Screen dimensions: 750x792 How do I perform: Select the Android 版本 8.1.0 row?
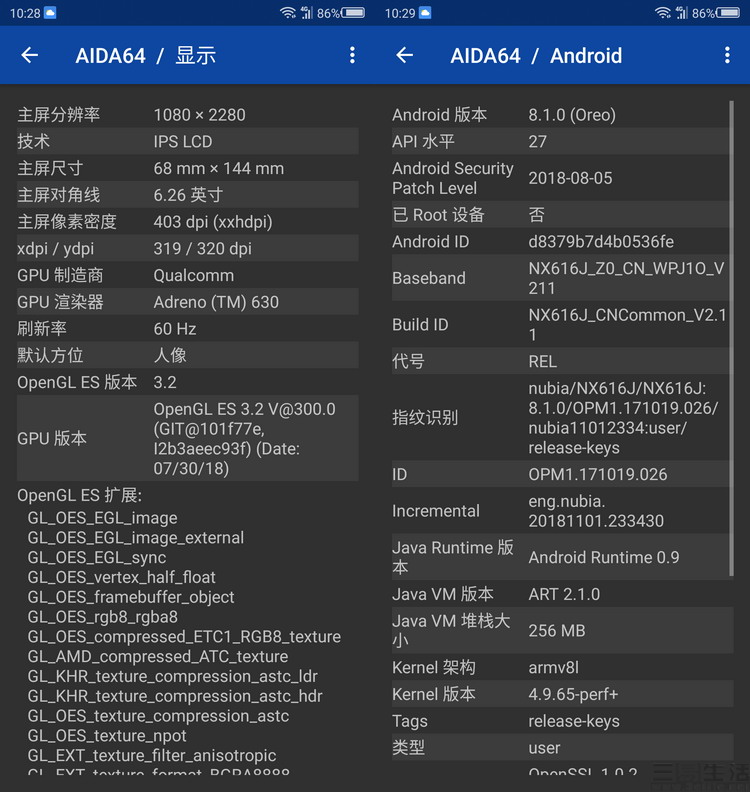tap(560, 115)
